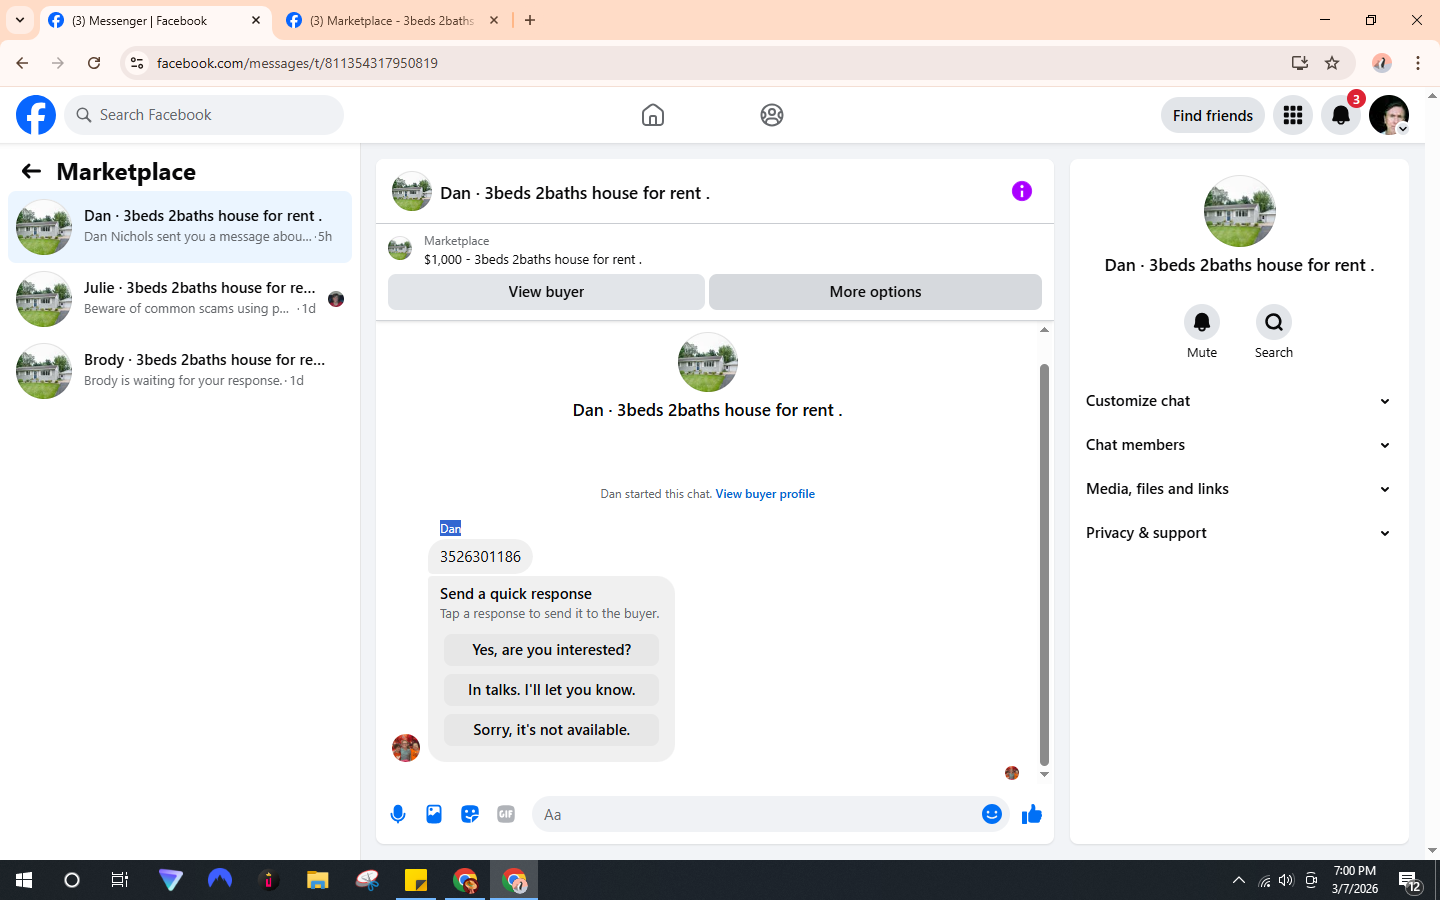The height and width of the screenshot is (900, 1440).
Task: Send quick response 'Sorry, it's not available.'
Action: pyautogui.click(x=551, y=730)
